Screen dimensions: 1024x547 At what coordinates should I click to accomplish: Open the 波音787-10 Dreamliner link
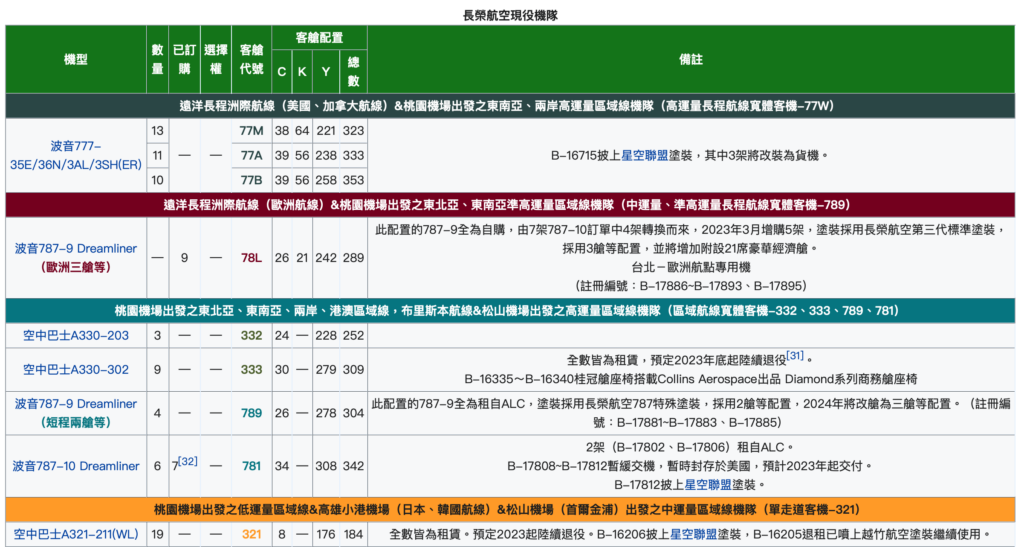point(76,466)
